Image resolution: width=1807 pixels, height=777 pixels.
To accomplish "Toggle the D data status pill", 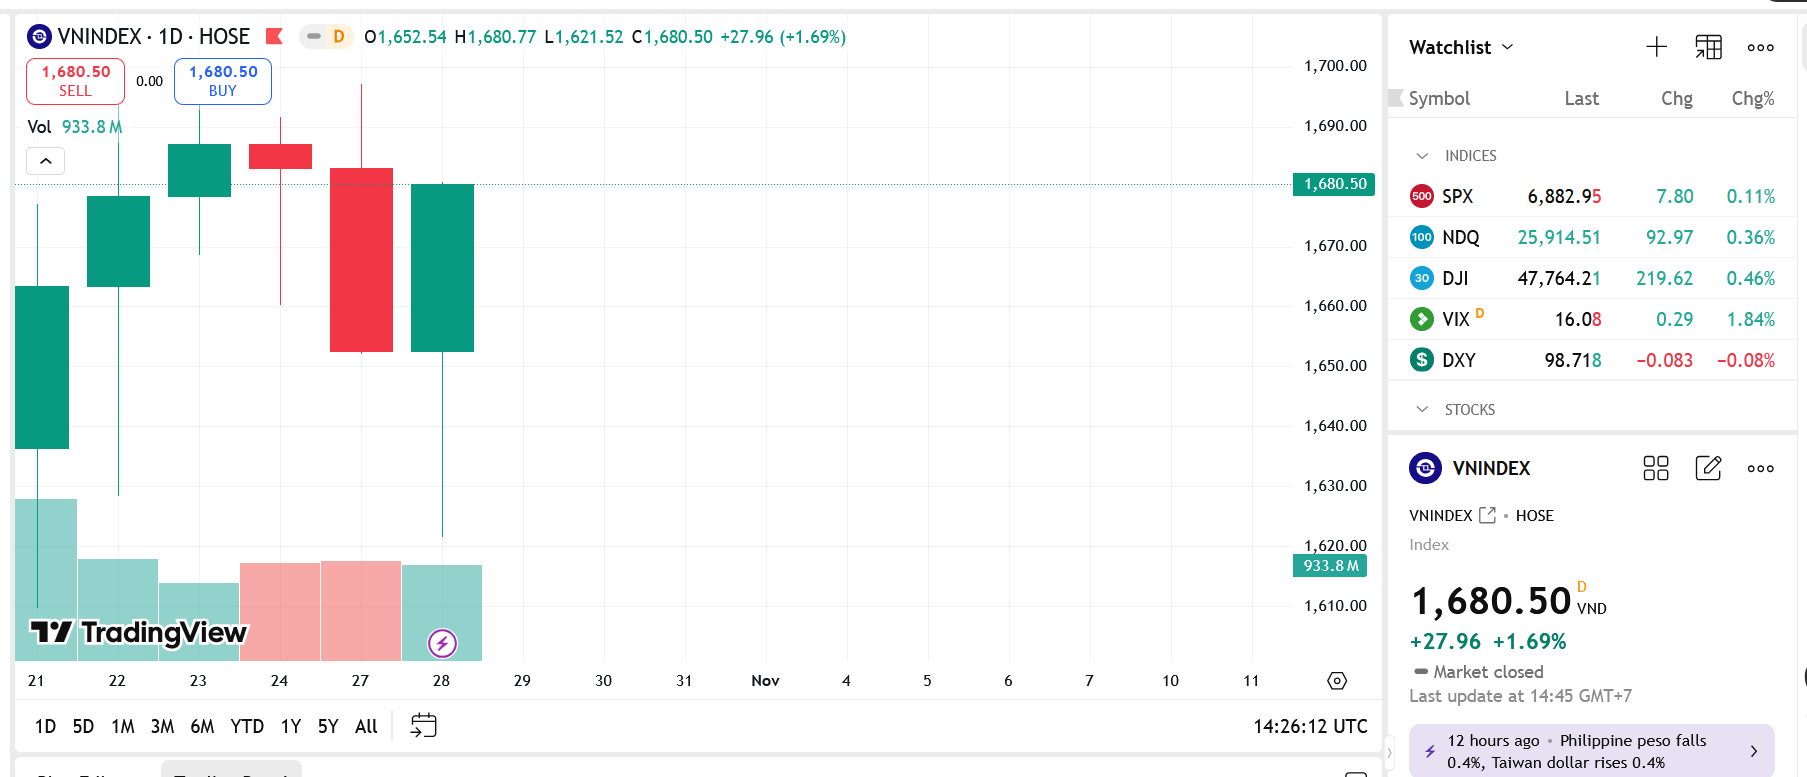I will click(326, 37).
